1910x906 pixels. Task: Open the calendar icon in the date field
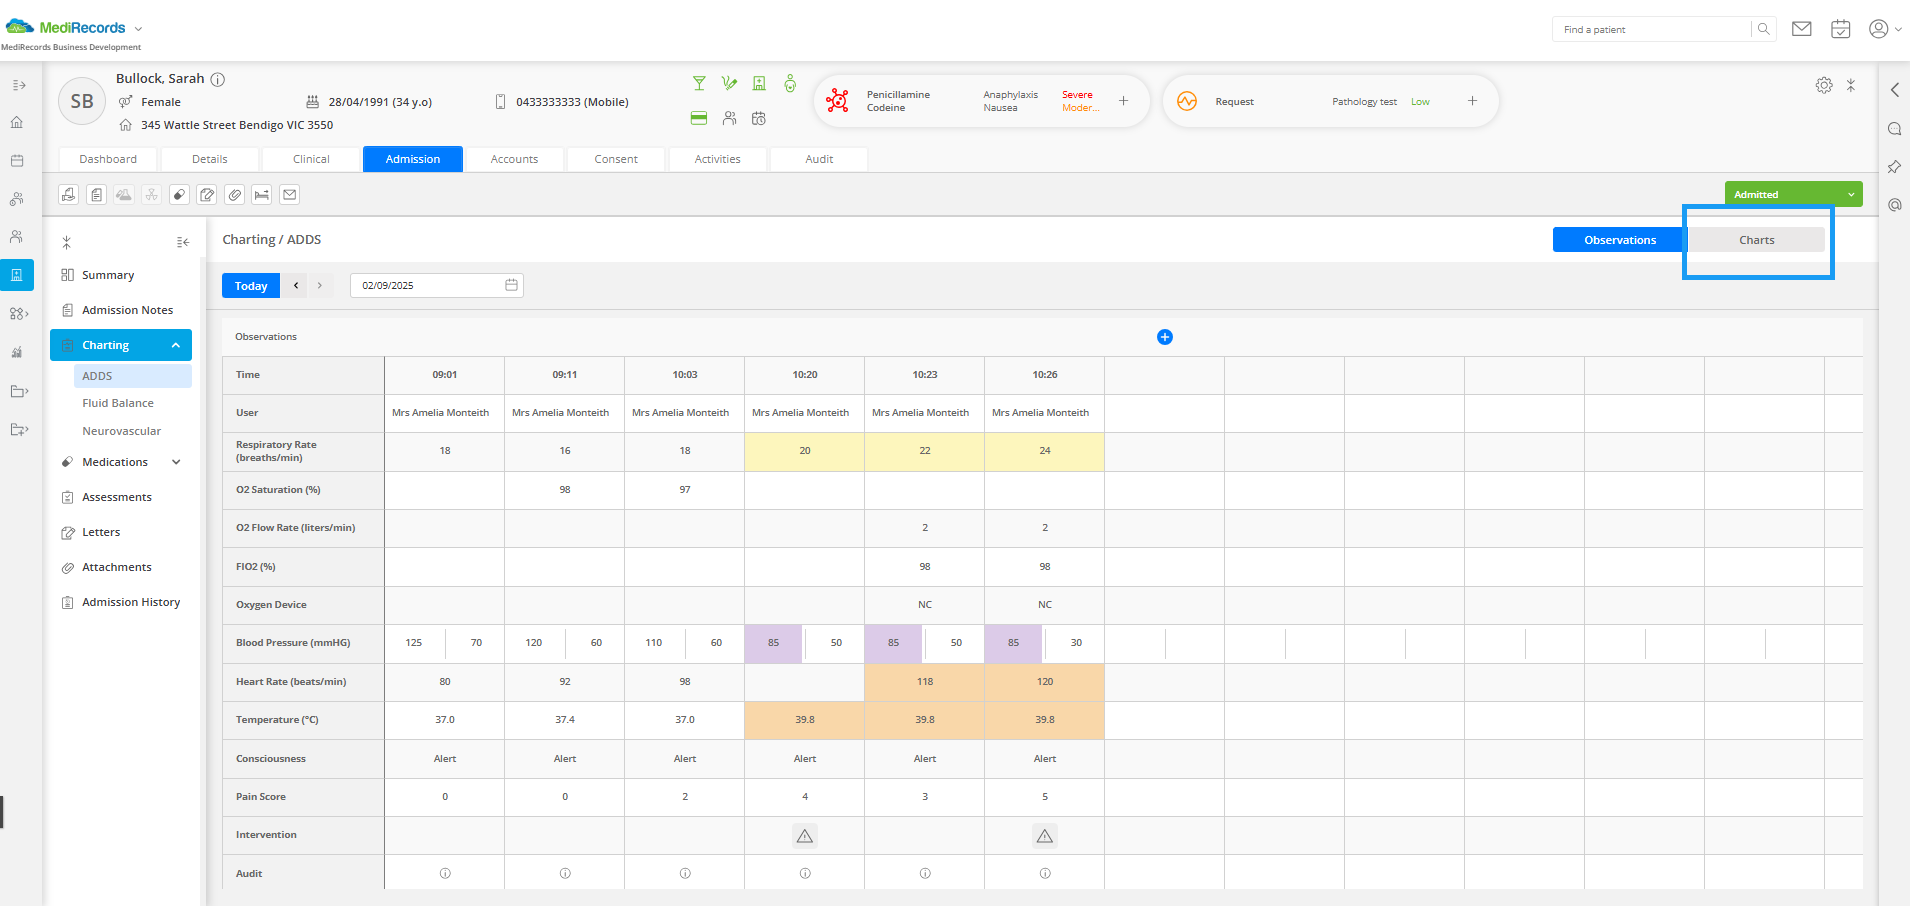point(511,285)
